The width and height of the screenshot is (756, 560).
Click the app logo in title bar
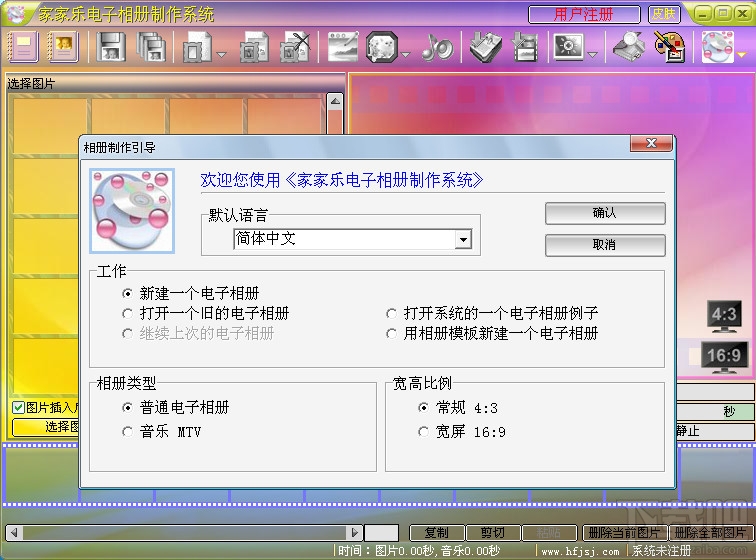[14, 14]
